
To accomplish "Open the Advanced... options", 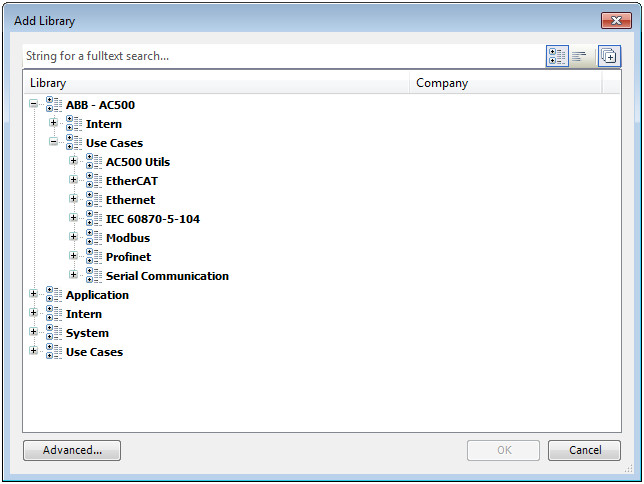I will pos(72,451).
